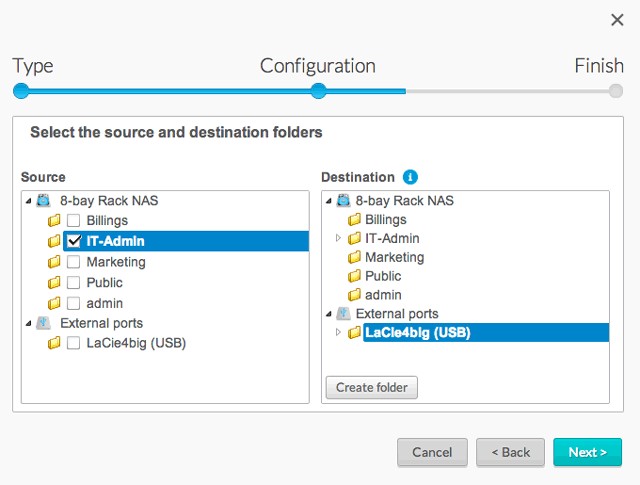
Task: Uncheck the IT-Admin source checkbox
Action: coord(74,241)
